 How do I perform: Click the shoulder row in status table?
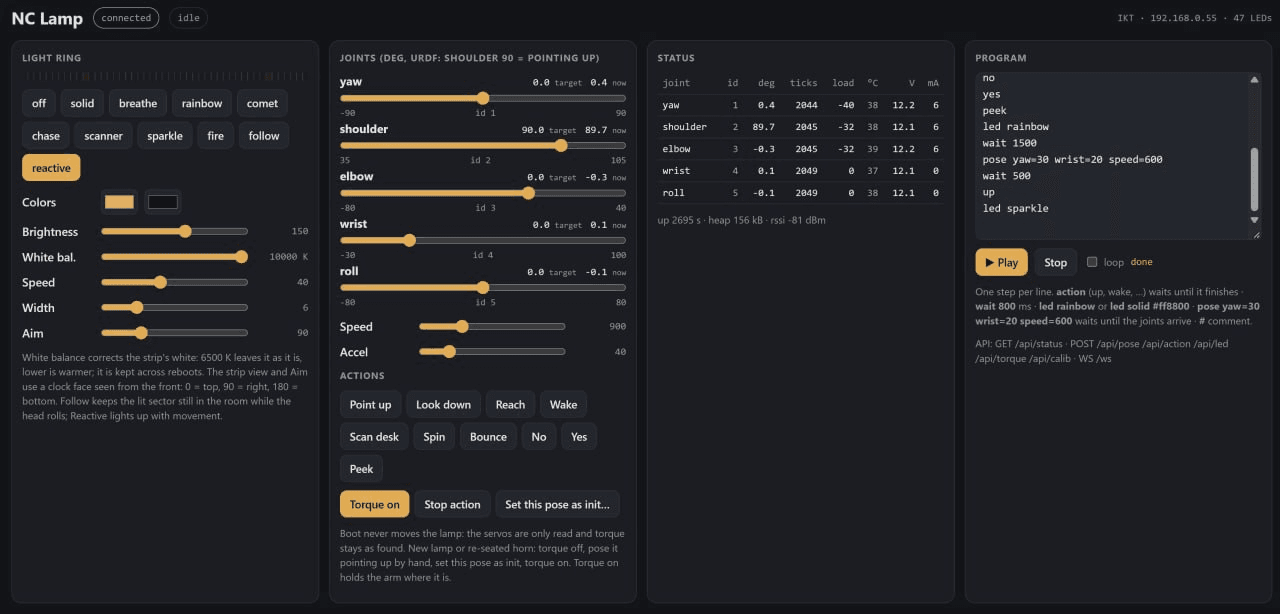pos(800,127)
